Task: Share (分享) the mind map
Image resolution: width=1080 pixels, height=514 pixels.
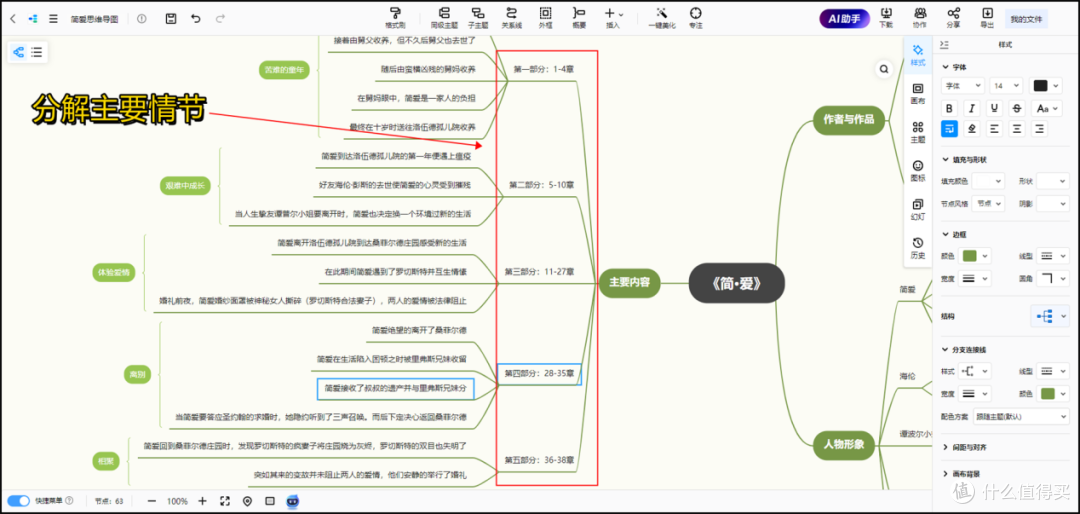Action: click(953, 17)
